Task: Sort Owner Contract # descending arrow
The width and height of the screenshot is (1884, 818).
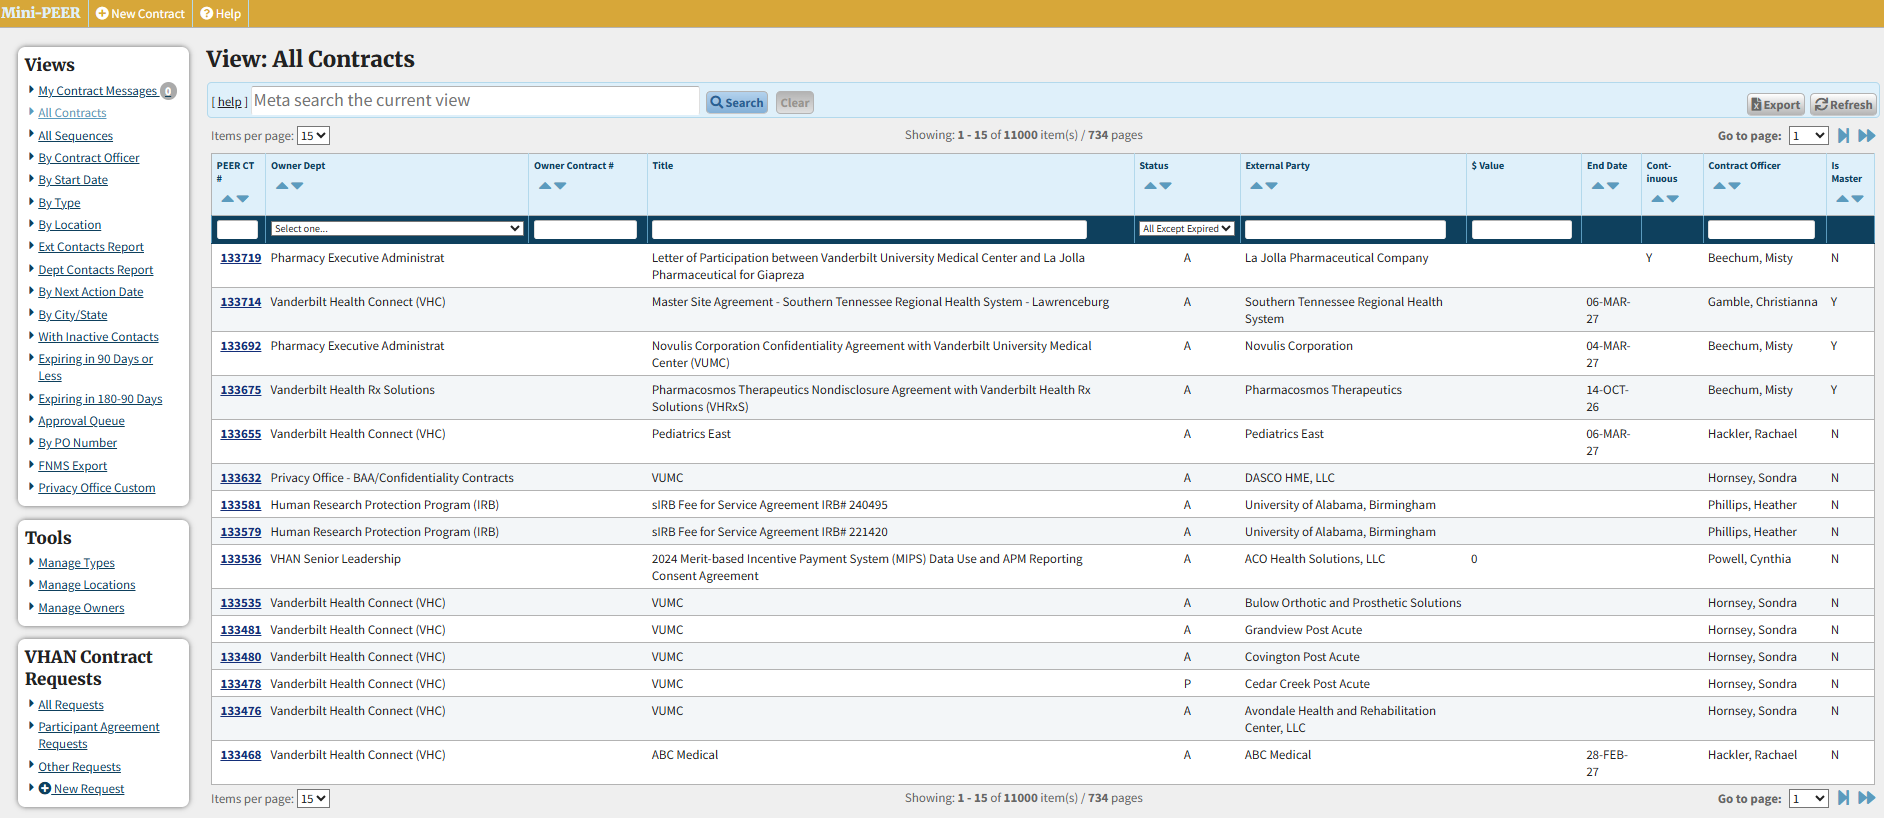Action: pos(560,186)
